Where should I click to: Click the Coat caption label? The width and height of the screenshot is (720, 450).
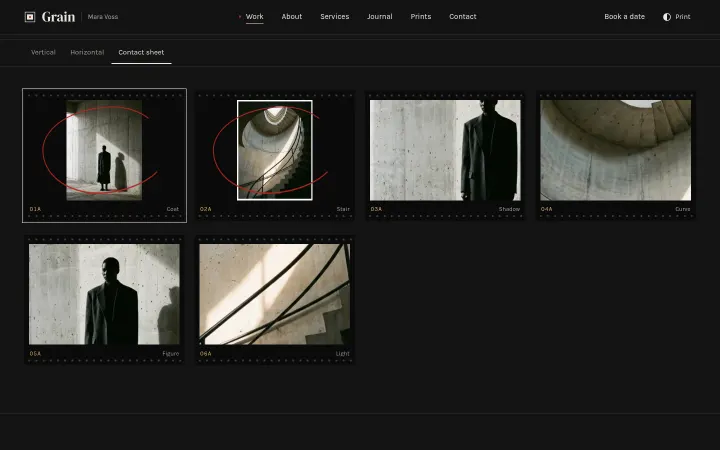(173, 209)
